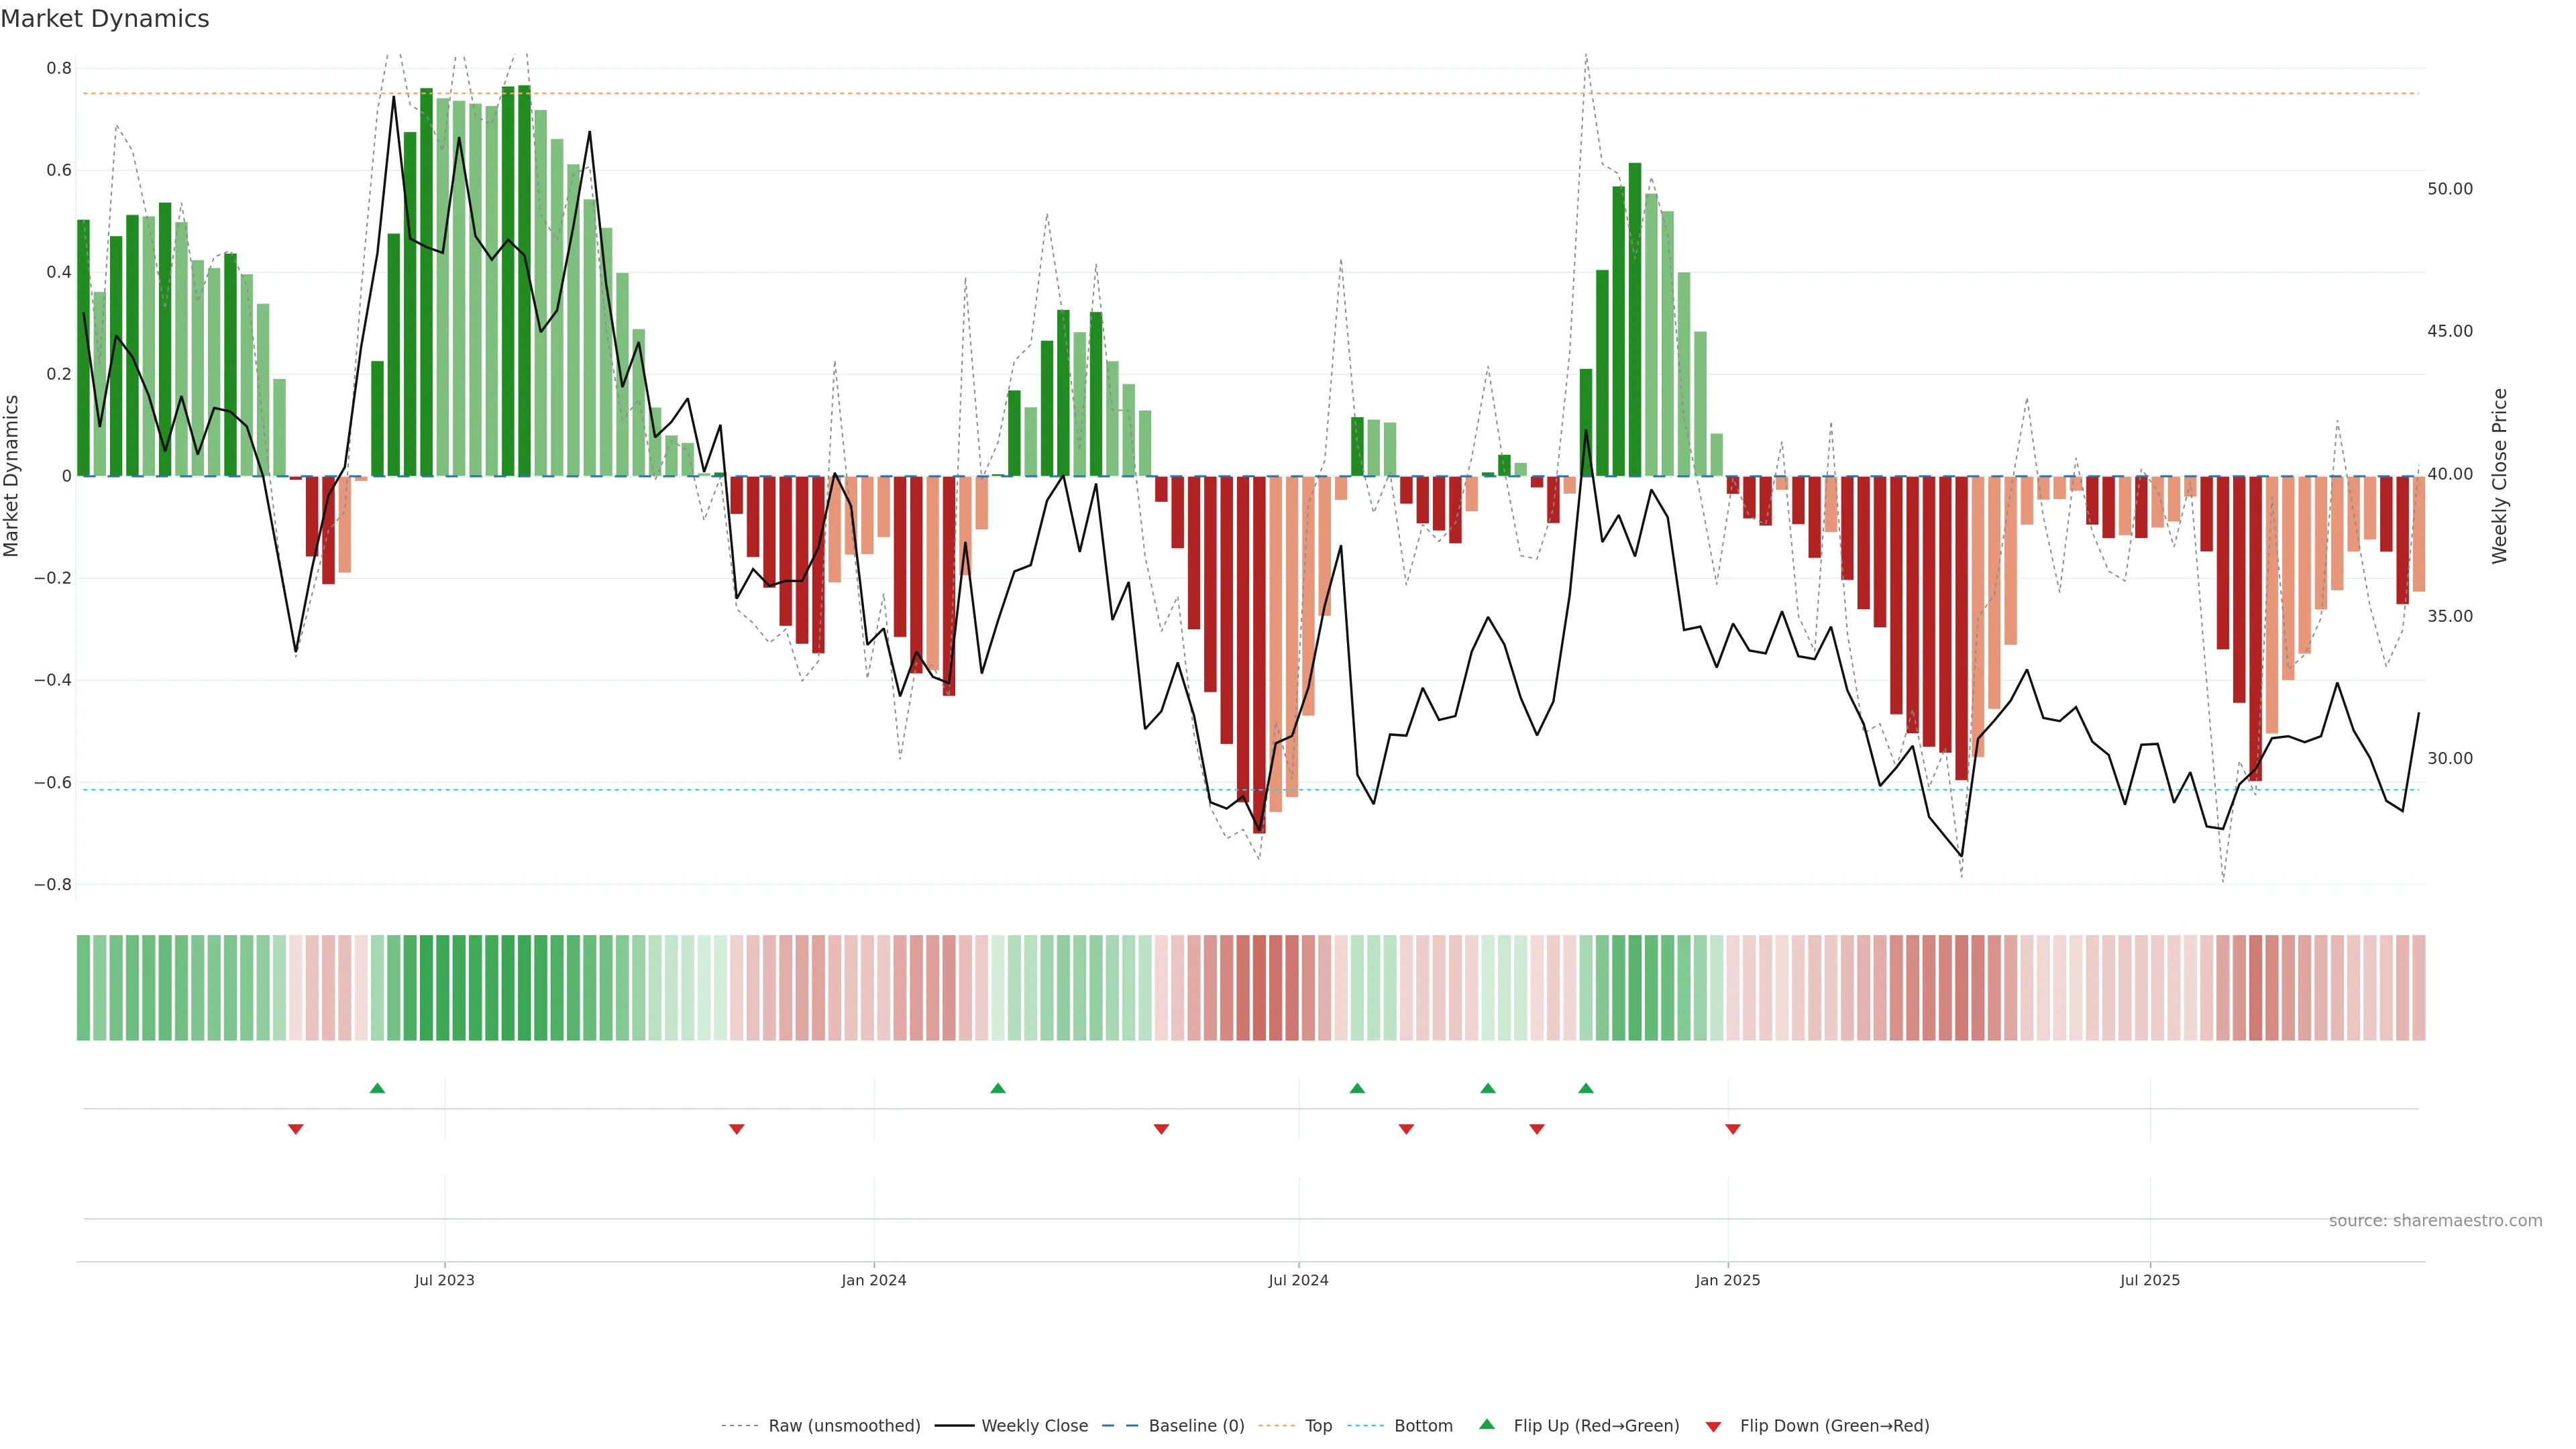
Task: Click the green Flip Up triangle in legend
Action: (1487, 1424)
